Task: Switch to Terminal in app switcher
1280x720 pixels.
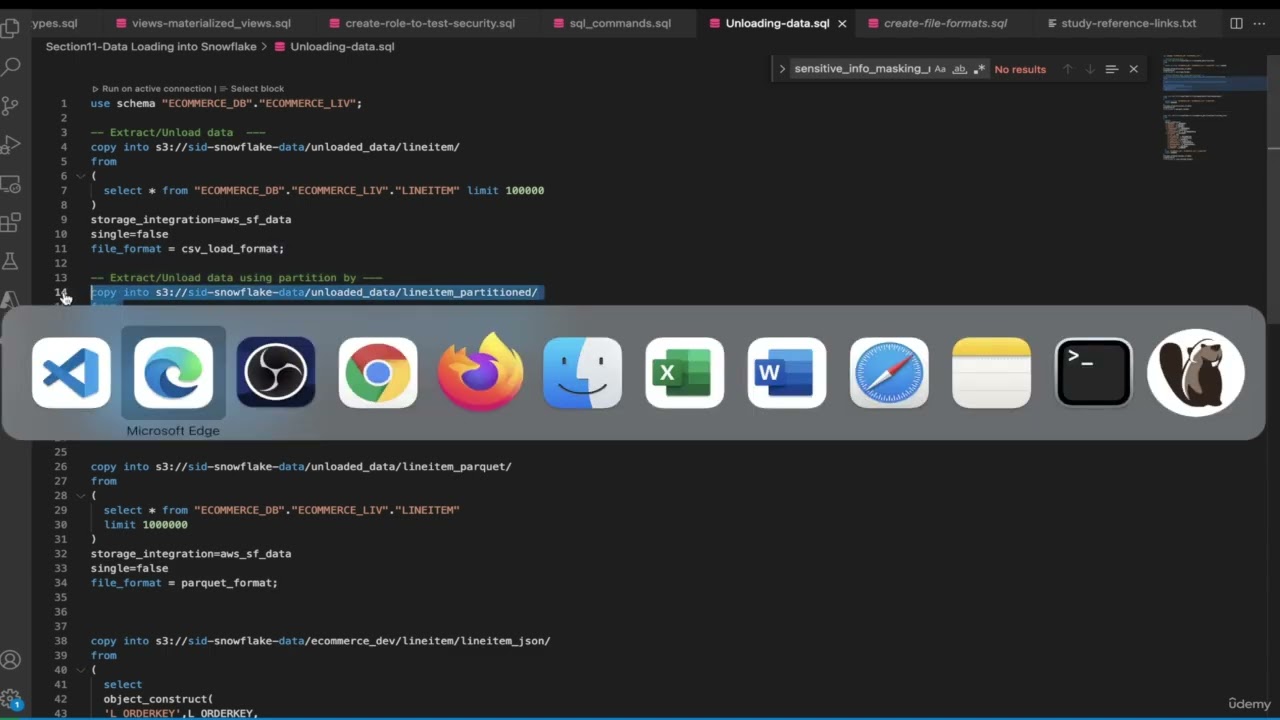Action: tap(1094, 373)
